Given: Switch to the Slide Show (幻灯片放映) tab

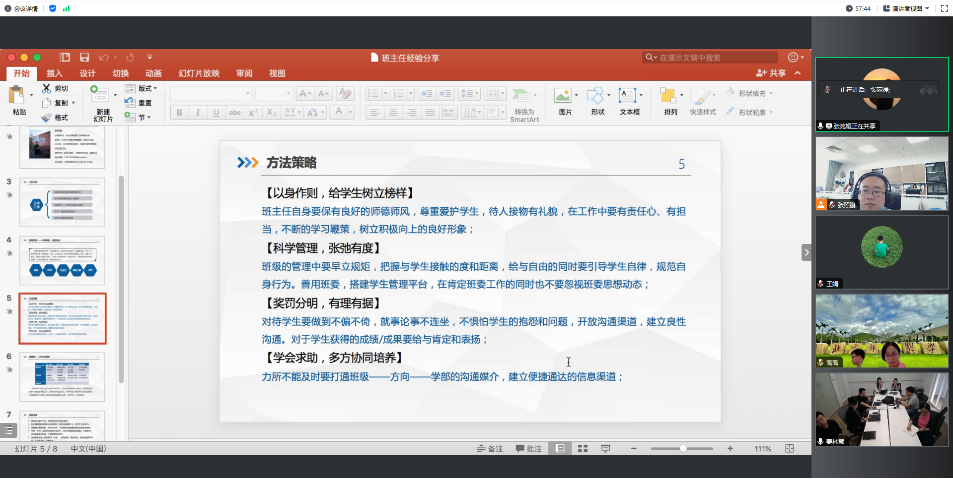Looking at the screenshot, I should click(199, 73).
